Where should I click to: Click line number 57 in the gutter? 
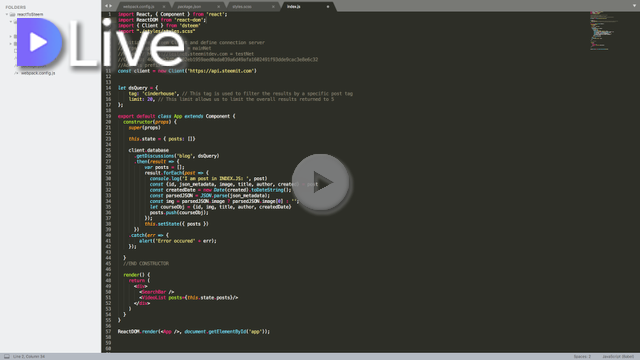(108, 332)
